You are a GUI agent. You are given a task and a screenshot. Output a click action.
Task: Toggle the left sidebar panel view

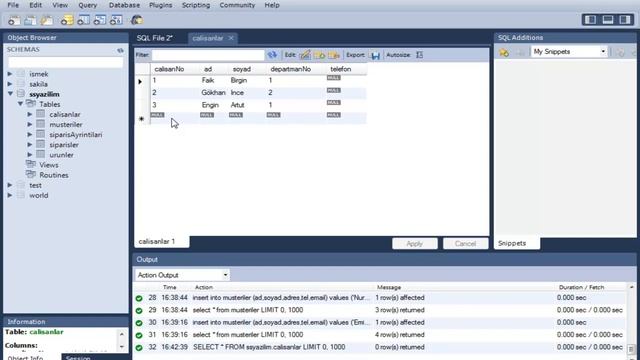pyautogui.click(x=590, y=20)
